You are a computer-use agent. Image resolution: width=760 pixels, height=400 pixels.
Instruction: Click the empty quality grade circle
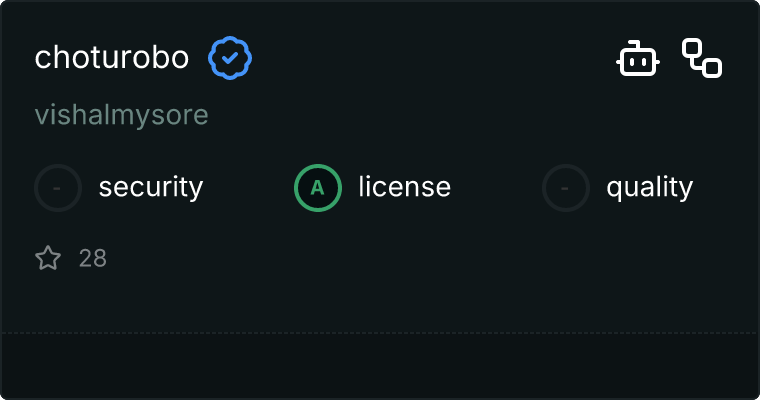(566, 187)
